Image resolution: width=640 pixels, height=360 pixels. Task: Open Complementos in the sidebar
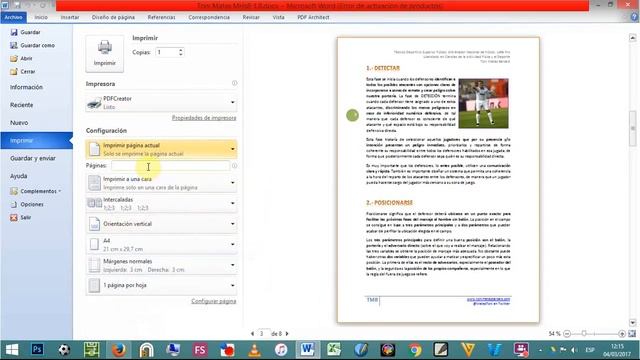coord(36,191)
